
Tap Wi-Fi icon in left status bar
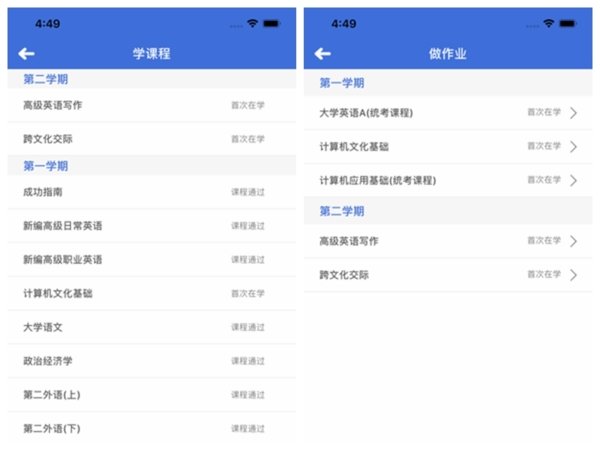(253, 23)
